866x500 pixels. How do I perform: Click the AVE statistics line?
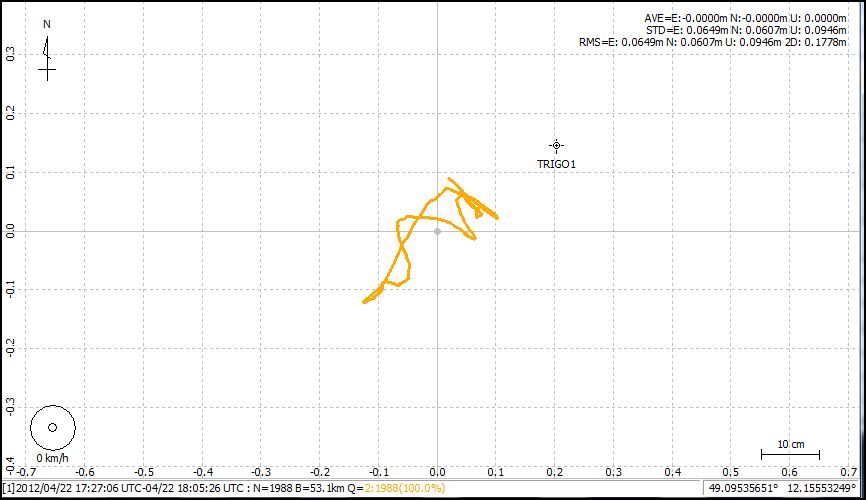753,18
